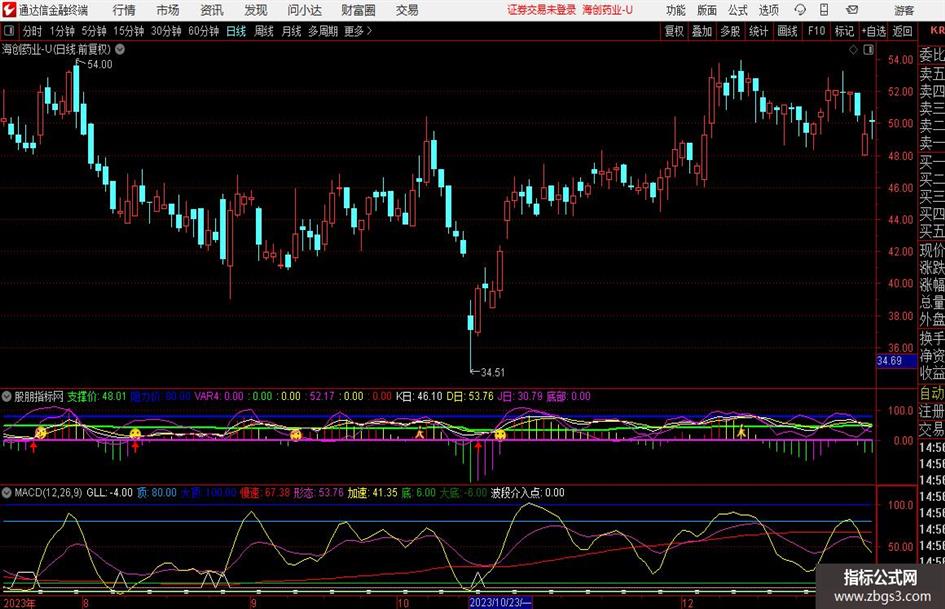Open the 资讯 menu
This screenshot has height=609, width=945.
(212, 10)
